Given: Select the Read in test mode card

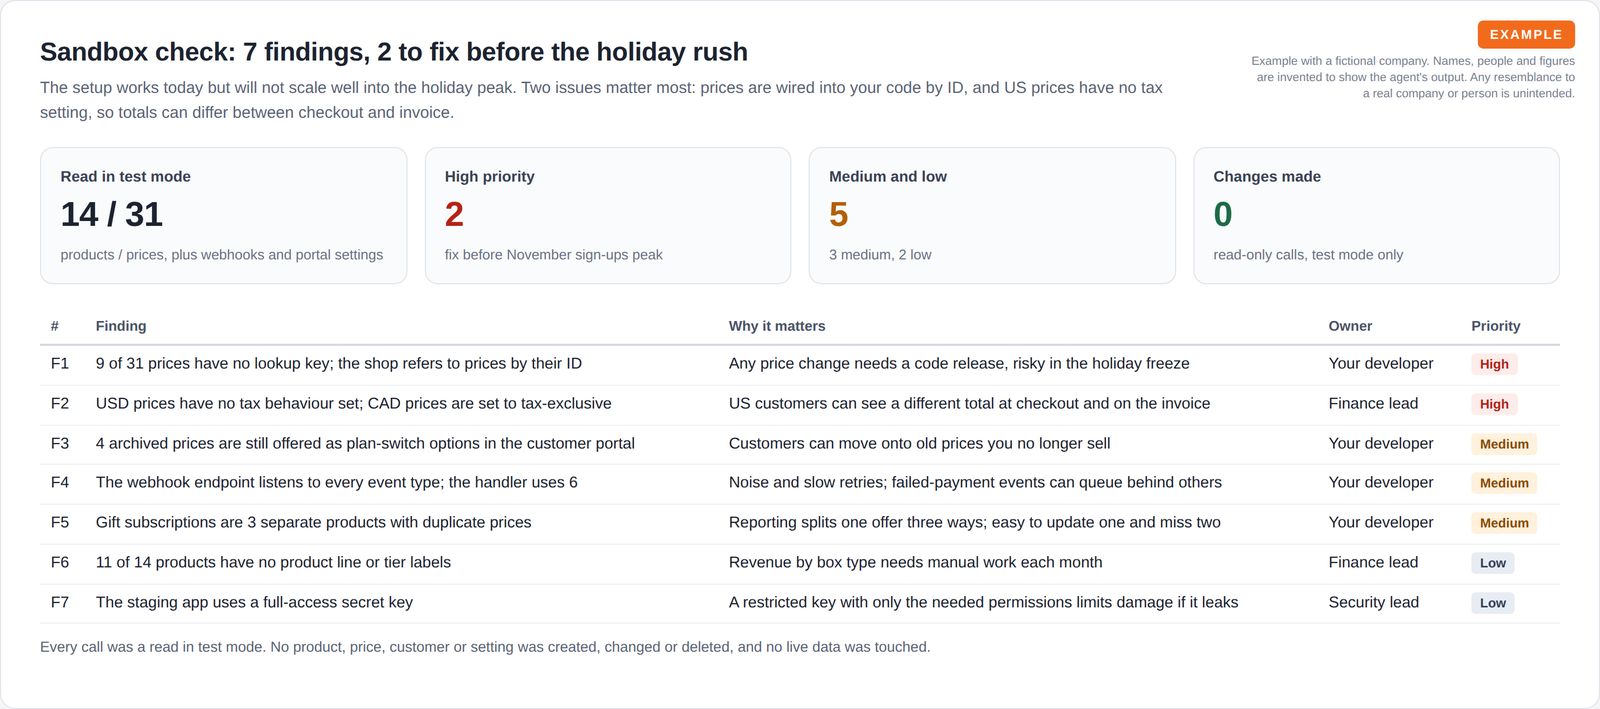Looking at the screenshot, I should (223, 215).
